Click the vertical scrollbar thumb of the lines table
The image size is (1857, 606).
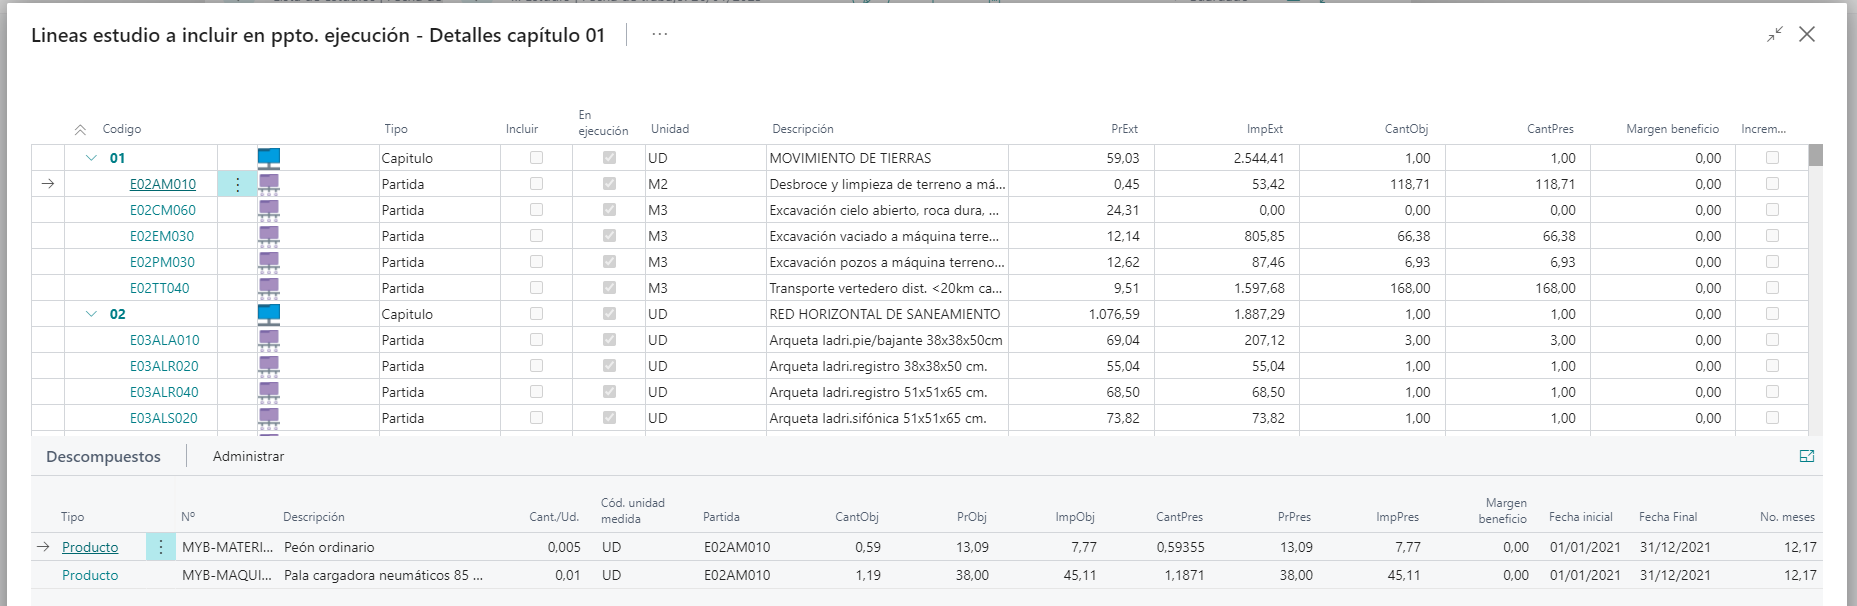click(1815, 155)
